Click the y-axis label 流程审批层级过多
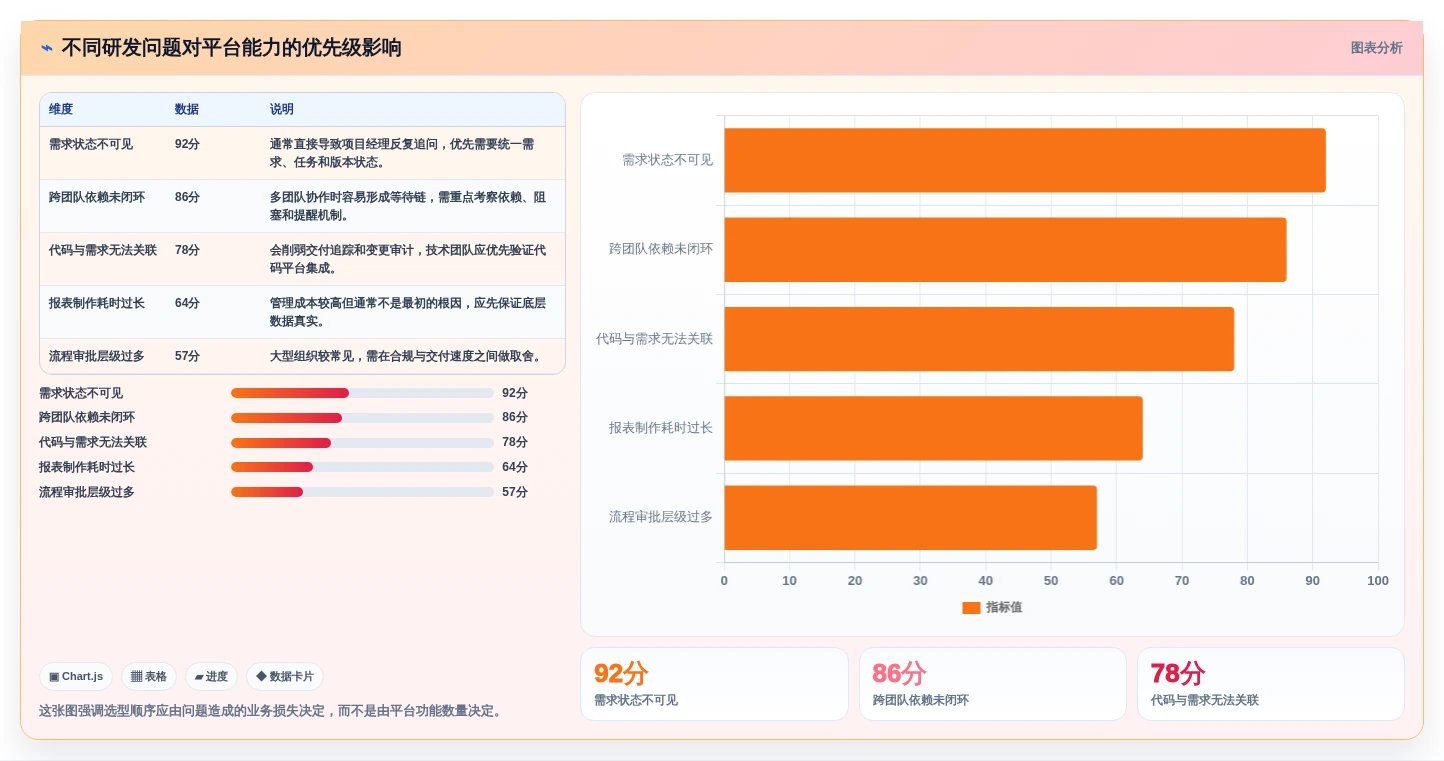The image size is (1444, 761). [x=661, y=517]
